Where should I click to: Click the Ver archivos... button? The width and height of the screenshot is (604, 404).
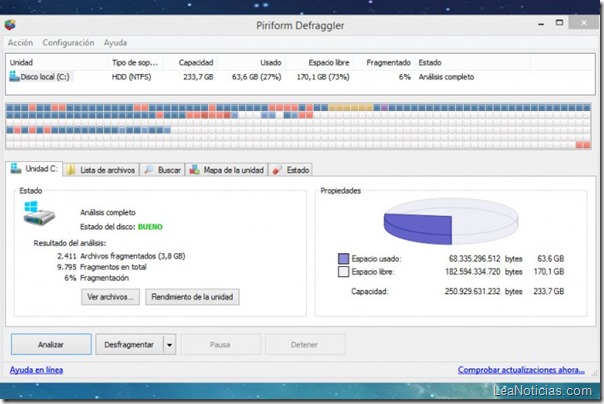110,297
